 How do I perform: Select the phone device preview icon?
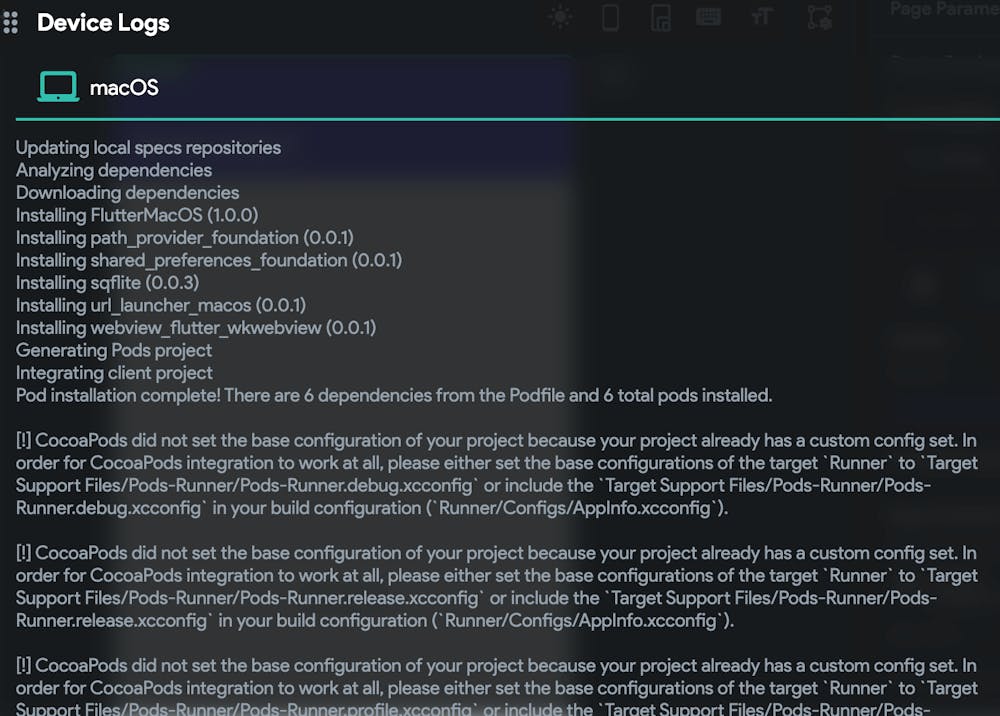click(610, 17)
